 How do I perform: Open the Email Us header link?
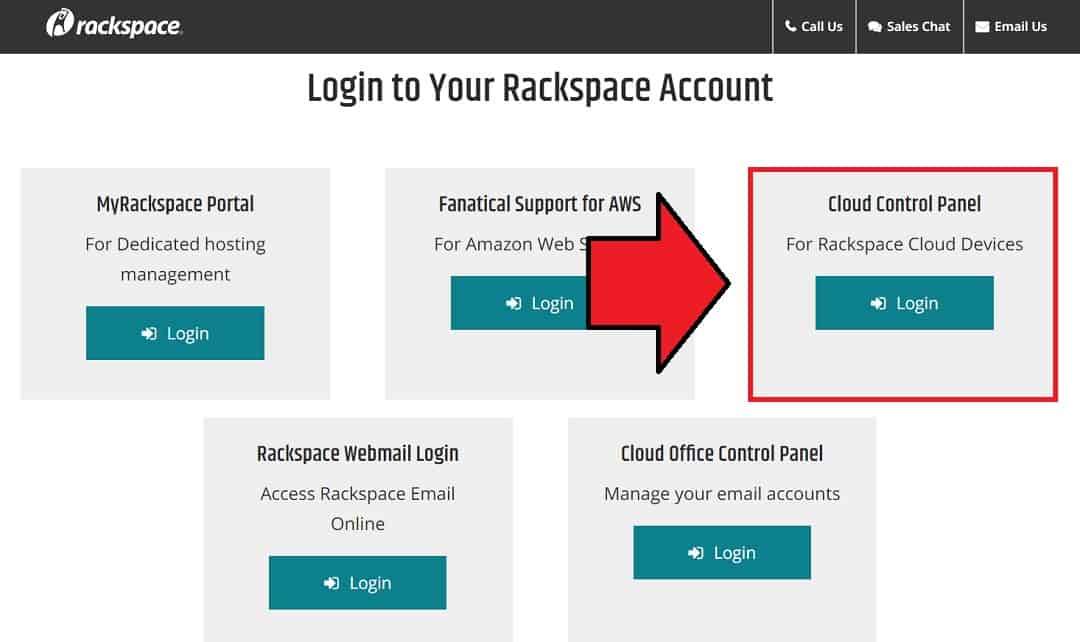point(1011,27)
